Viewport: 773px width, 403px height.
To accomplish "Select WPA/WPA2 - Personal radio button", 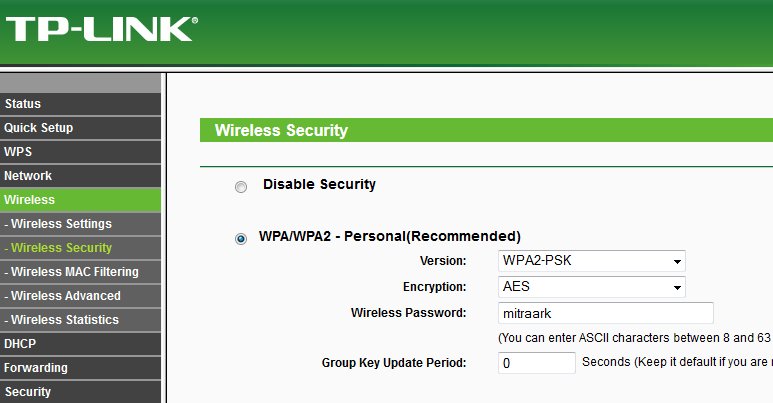I will (240, 238).
